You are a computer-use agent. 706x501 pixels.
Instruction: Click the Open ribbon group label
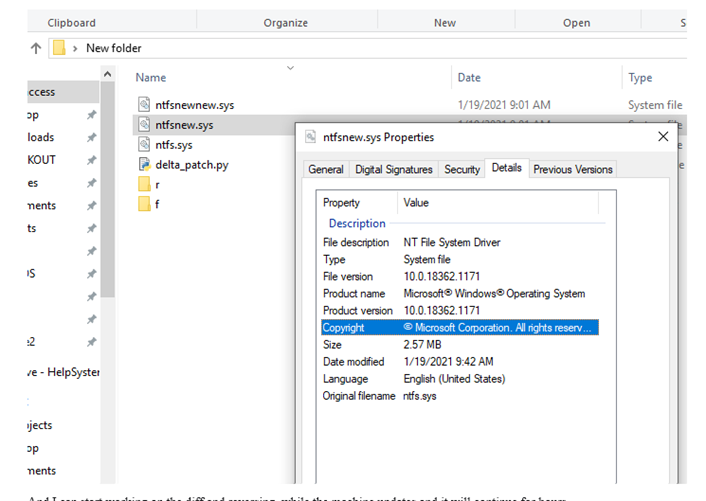coord(576,23)
